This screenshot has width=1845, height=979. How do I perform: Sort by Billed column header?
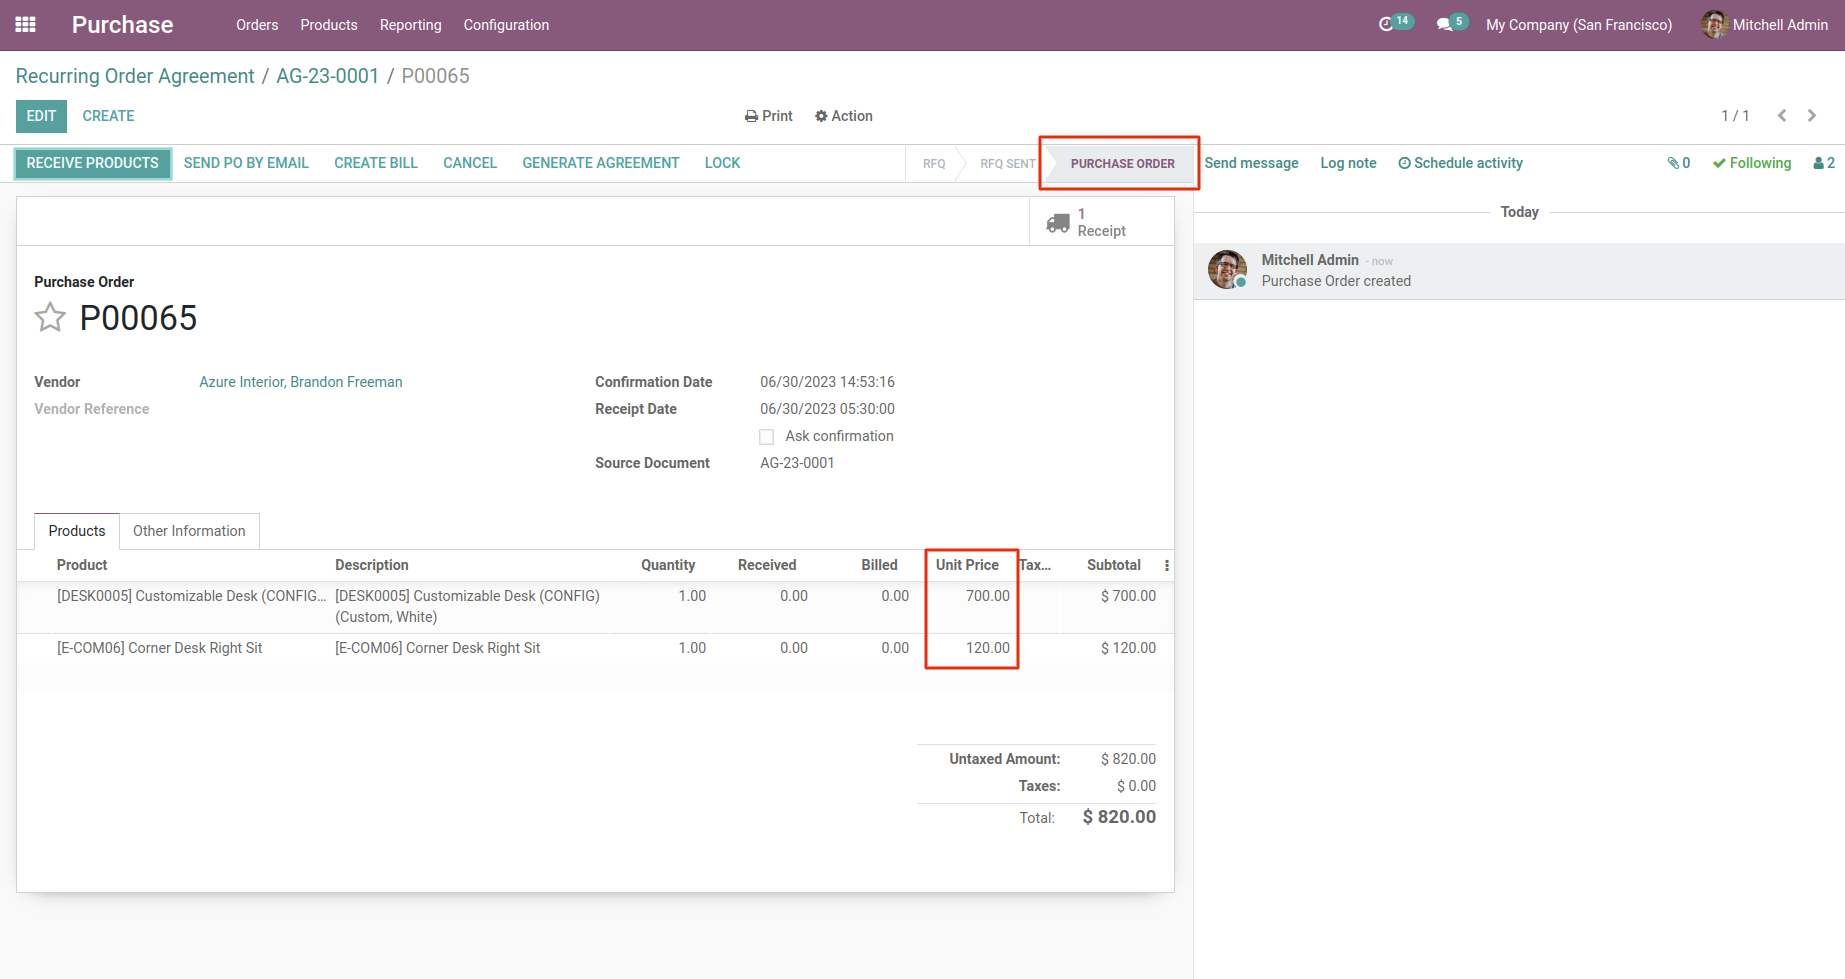click(x=880, y=565)
